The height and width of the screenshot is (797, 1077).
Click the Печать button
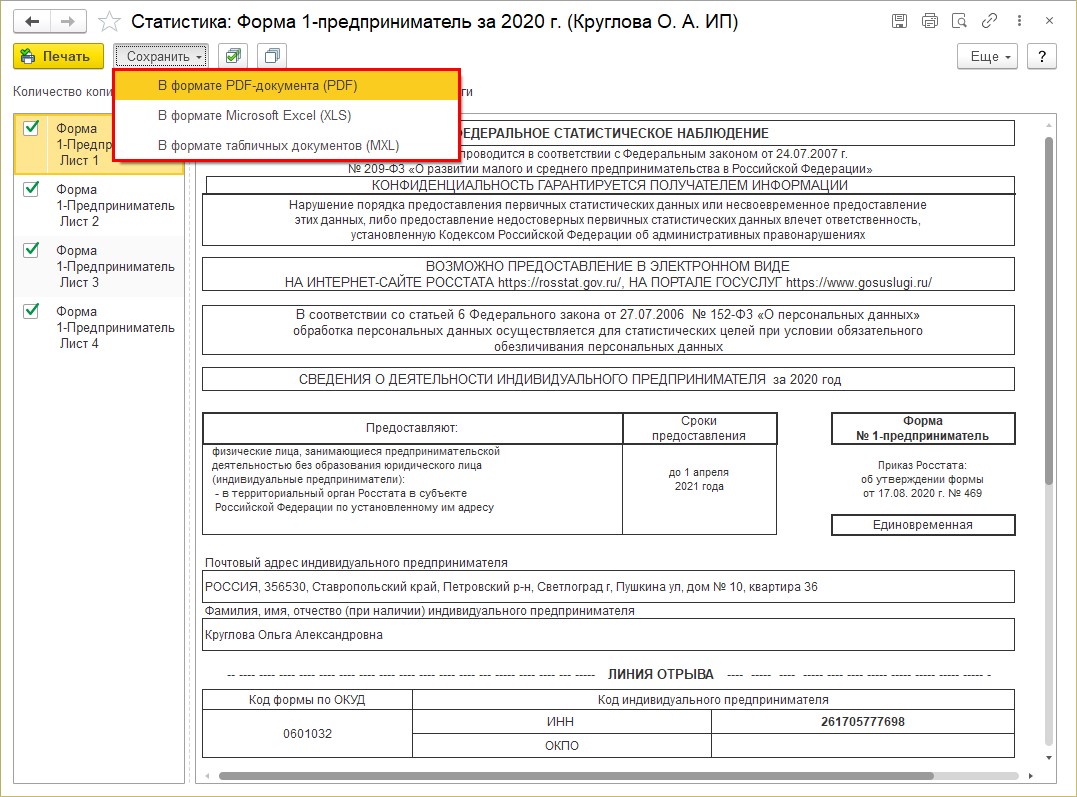point(58,56)
